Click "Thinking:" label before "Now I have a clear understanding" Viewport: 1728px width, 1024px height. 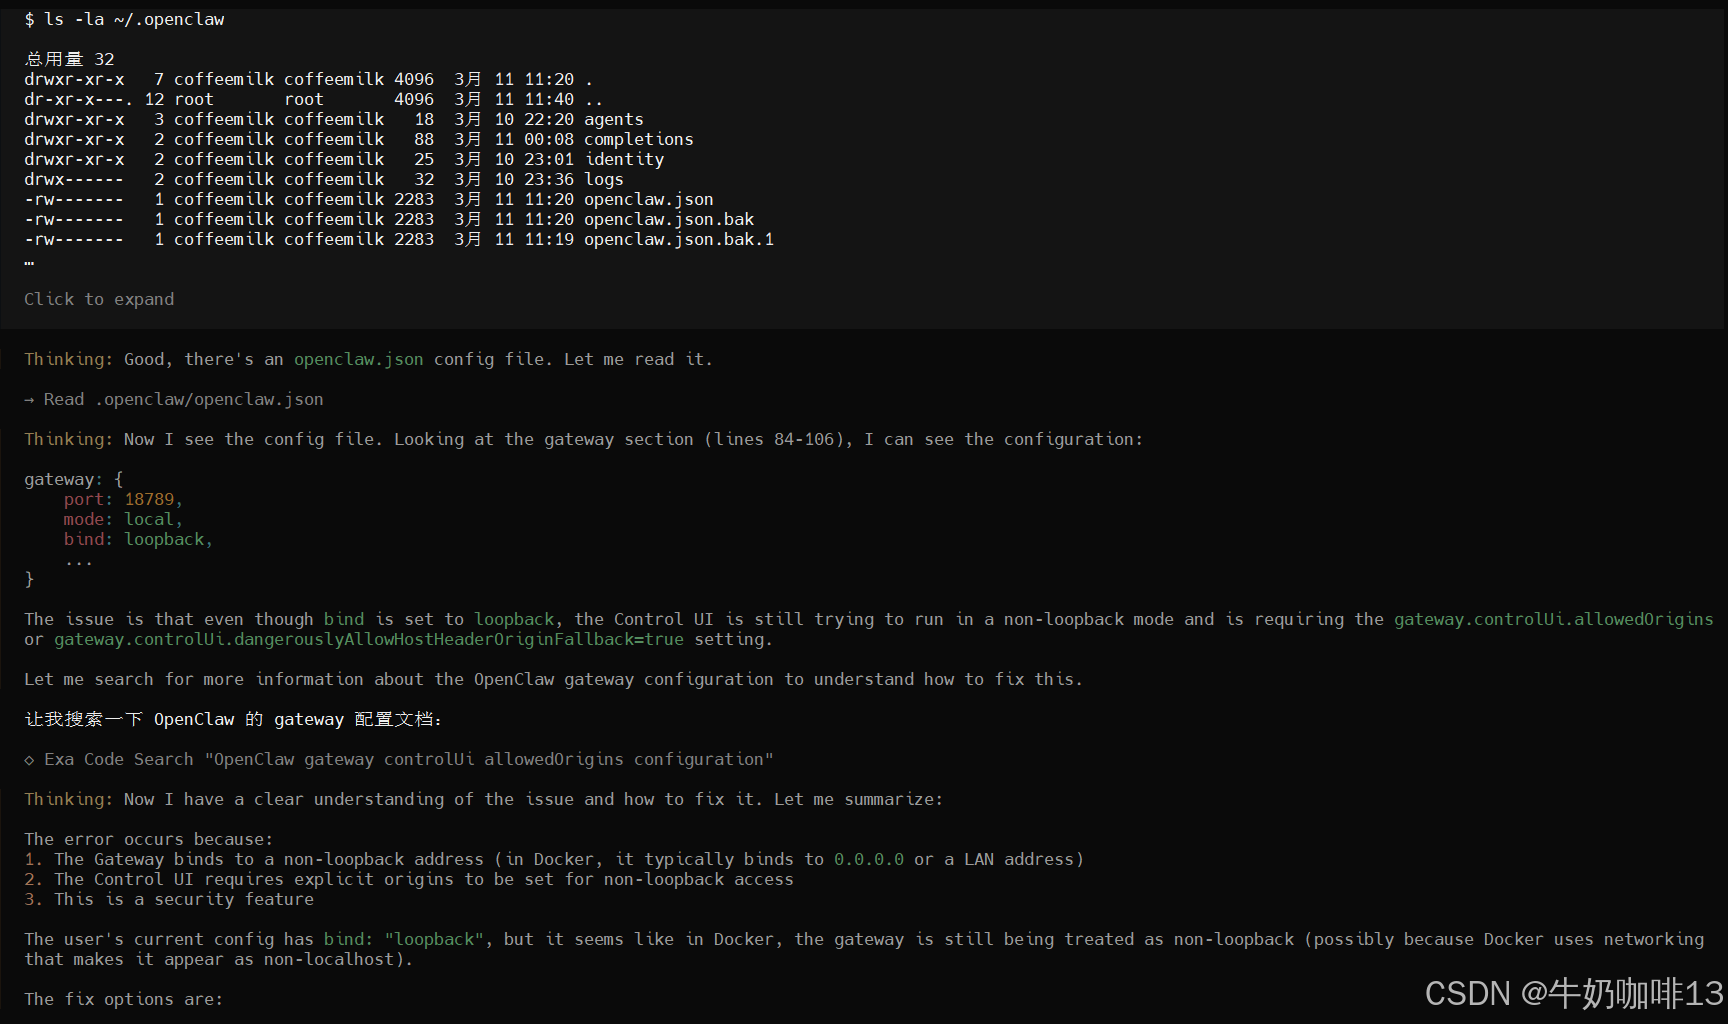point(69,799)
